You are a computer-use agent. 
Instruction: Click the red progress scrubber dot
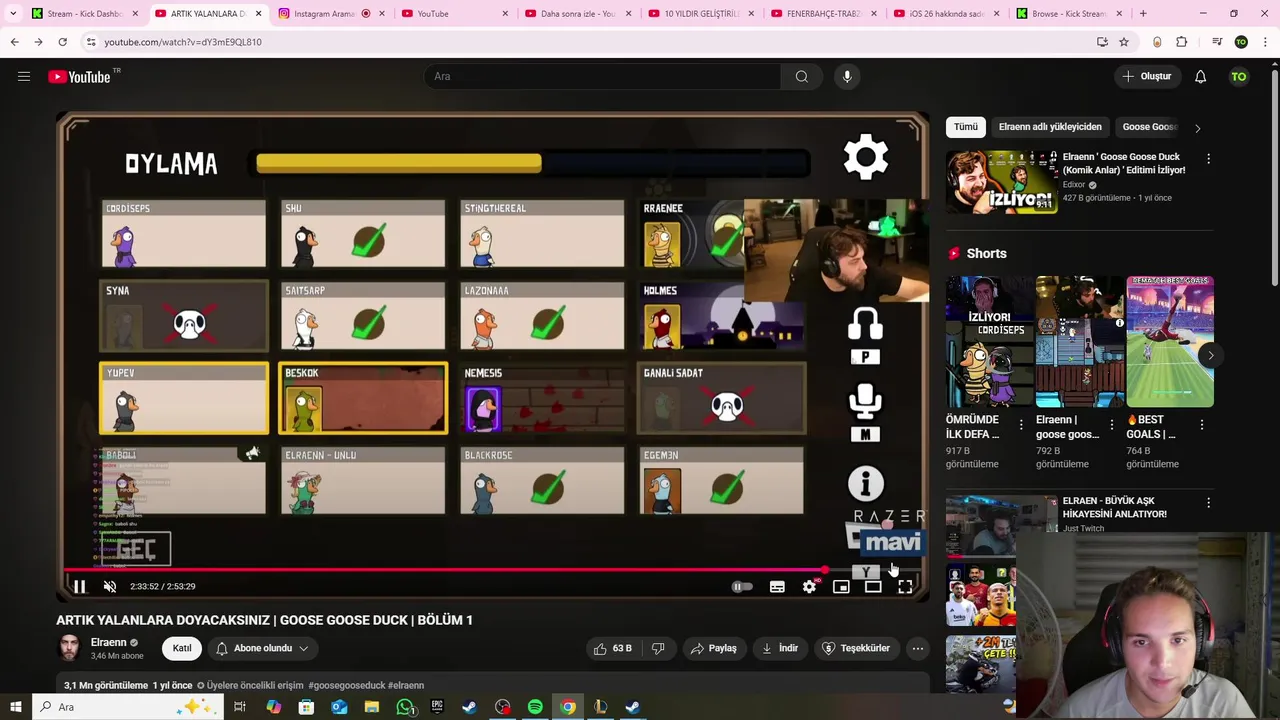click(824, 570)
